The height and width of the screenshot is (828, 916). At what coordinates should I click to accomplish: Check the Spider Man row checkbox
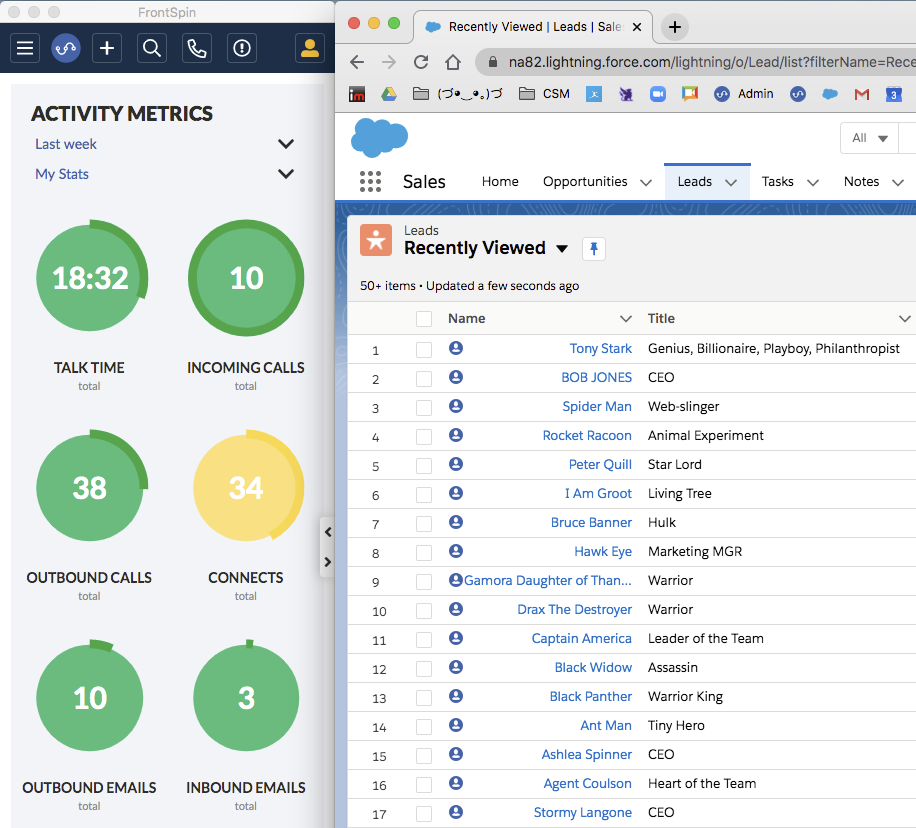[x=424, y=408]
